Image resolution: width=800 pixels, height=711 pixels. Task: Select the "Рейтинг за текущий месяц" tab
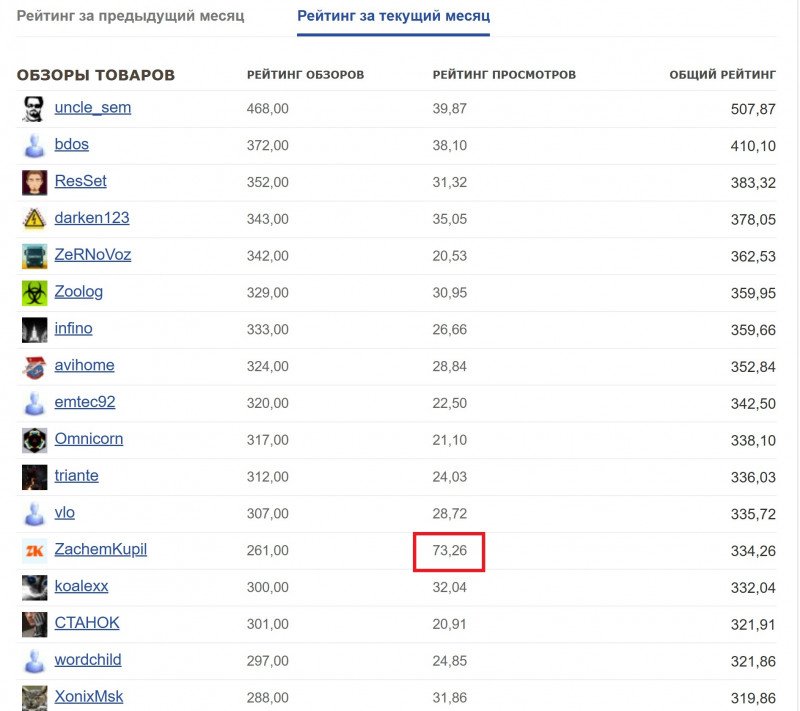393,17
